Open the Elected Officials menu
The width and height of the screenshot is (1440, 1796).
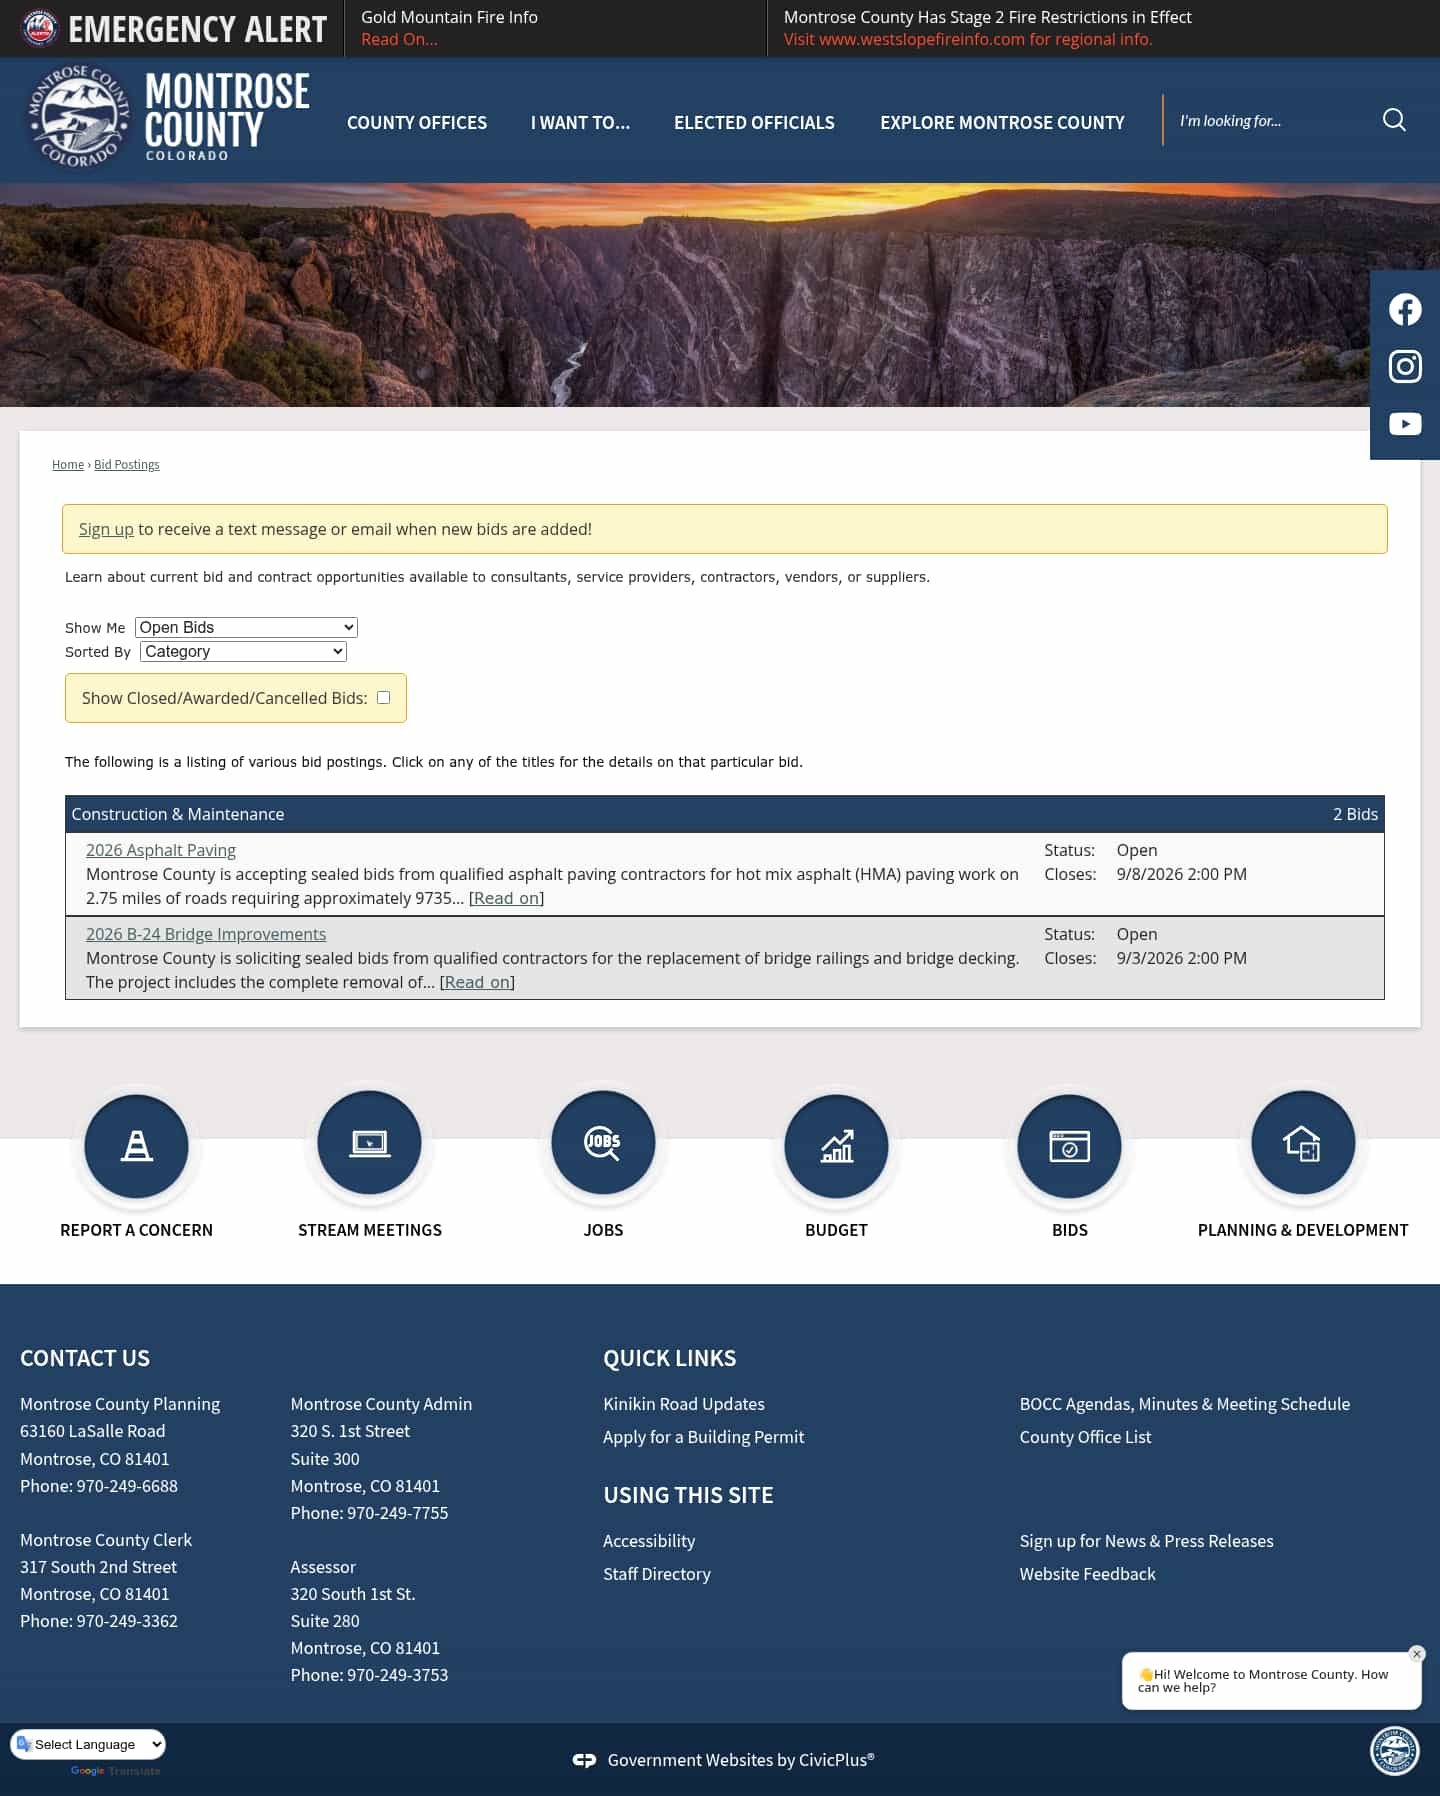click(x=754, y=122)
